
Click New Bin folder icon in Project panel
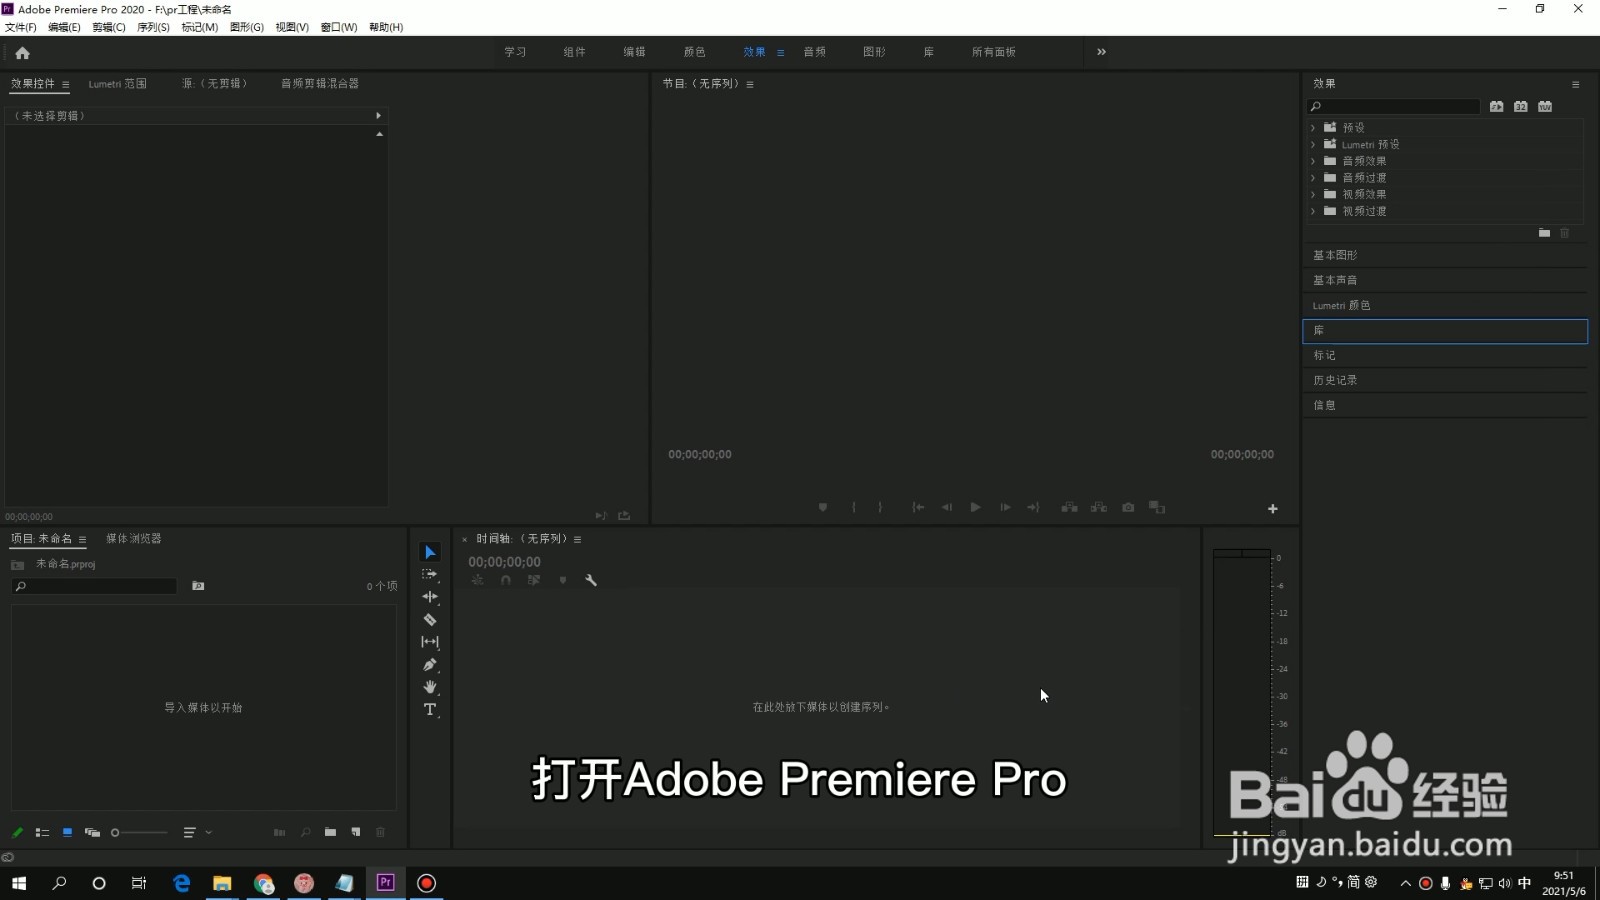330,832
